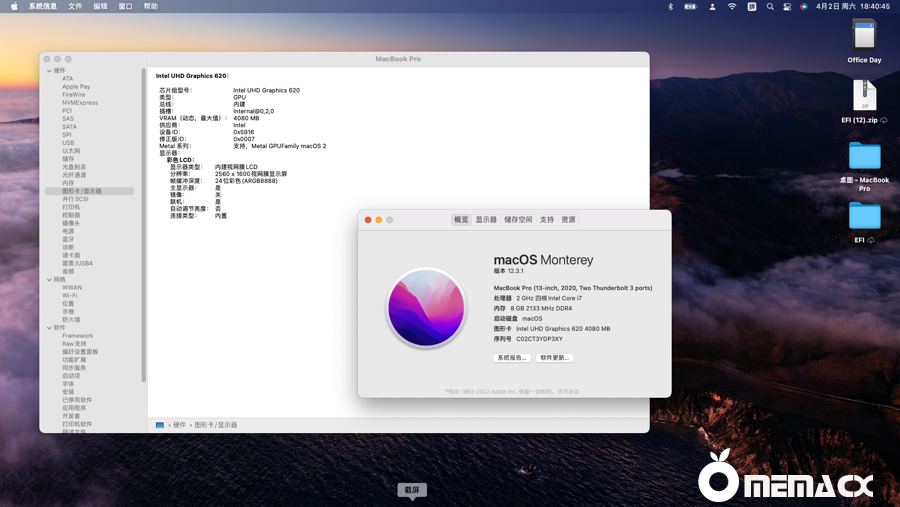
Task: Switch to the 储存空间 tab
Action: (518, 220)
